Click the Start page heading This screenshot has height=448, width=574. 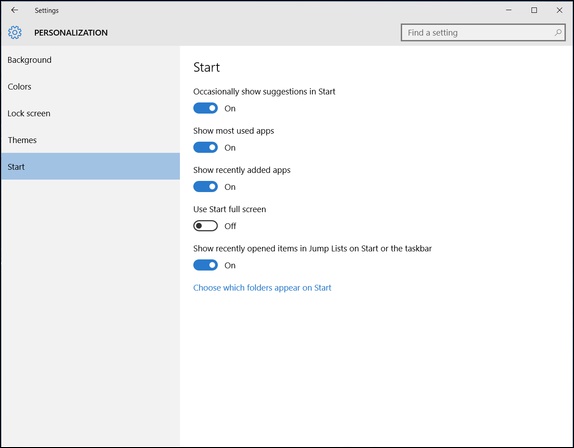pos(206,67)
